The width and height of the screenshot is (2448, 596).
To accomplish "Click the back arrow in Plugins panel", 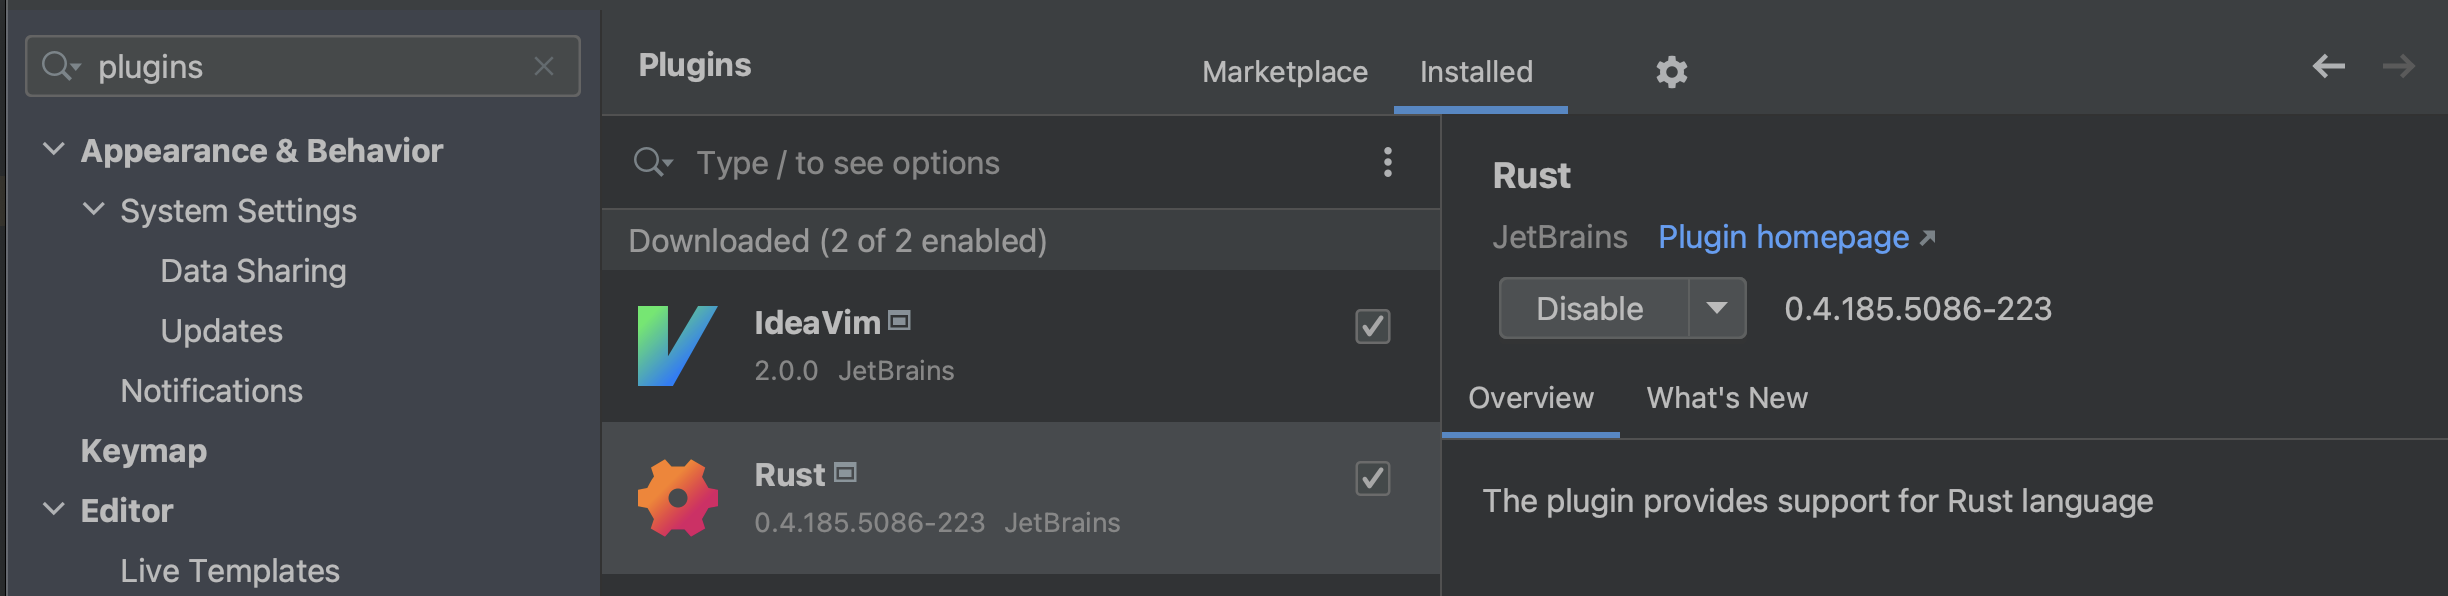I will (x=2330, y=66).
